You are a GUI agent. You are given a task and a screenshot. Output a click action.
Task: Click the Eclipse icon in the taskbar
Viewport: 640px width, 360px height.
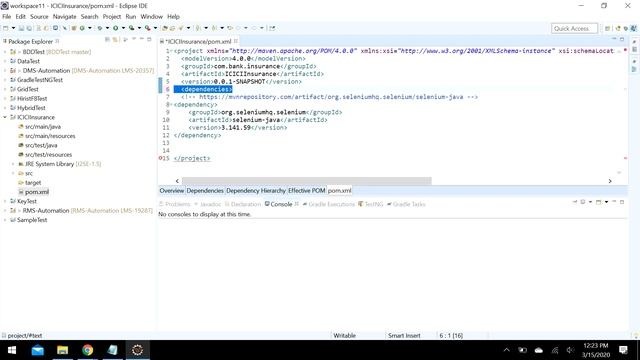coord(138,350)
